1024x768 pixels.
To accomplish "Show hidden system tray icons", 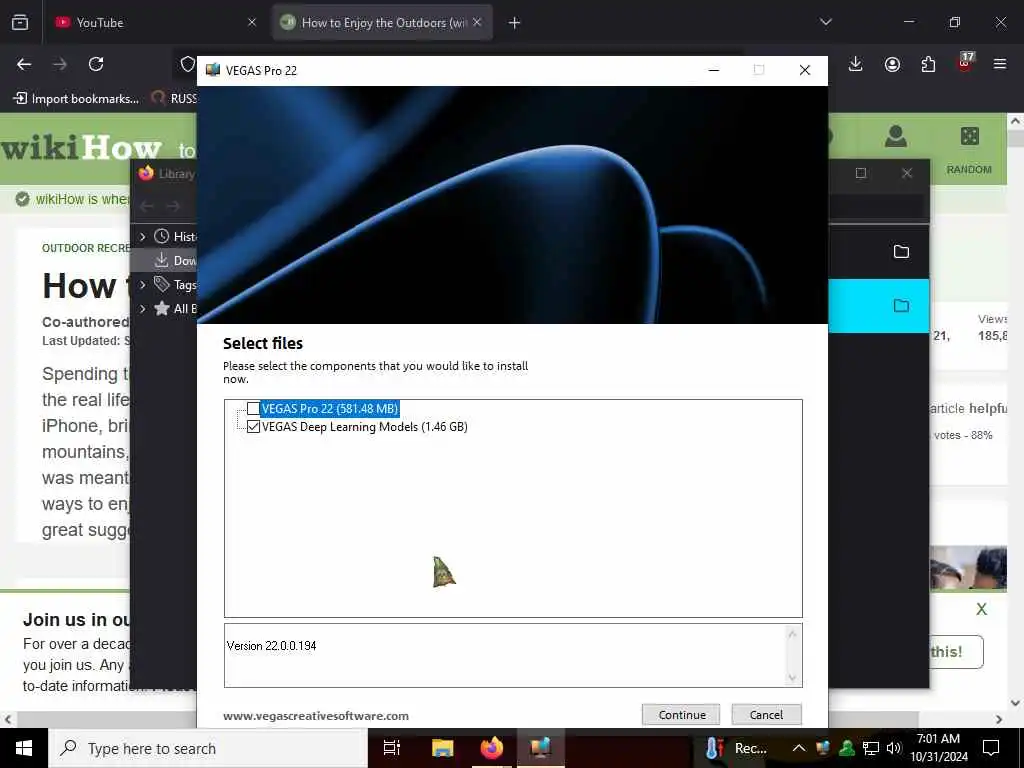I will [798, 748].
